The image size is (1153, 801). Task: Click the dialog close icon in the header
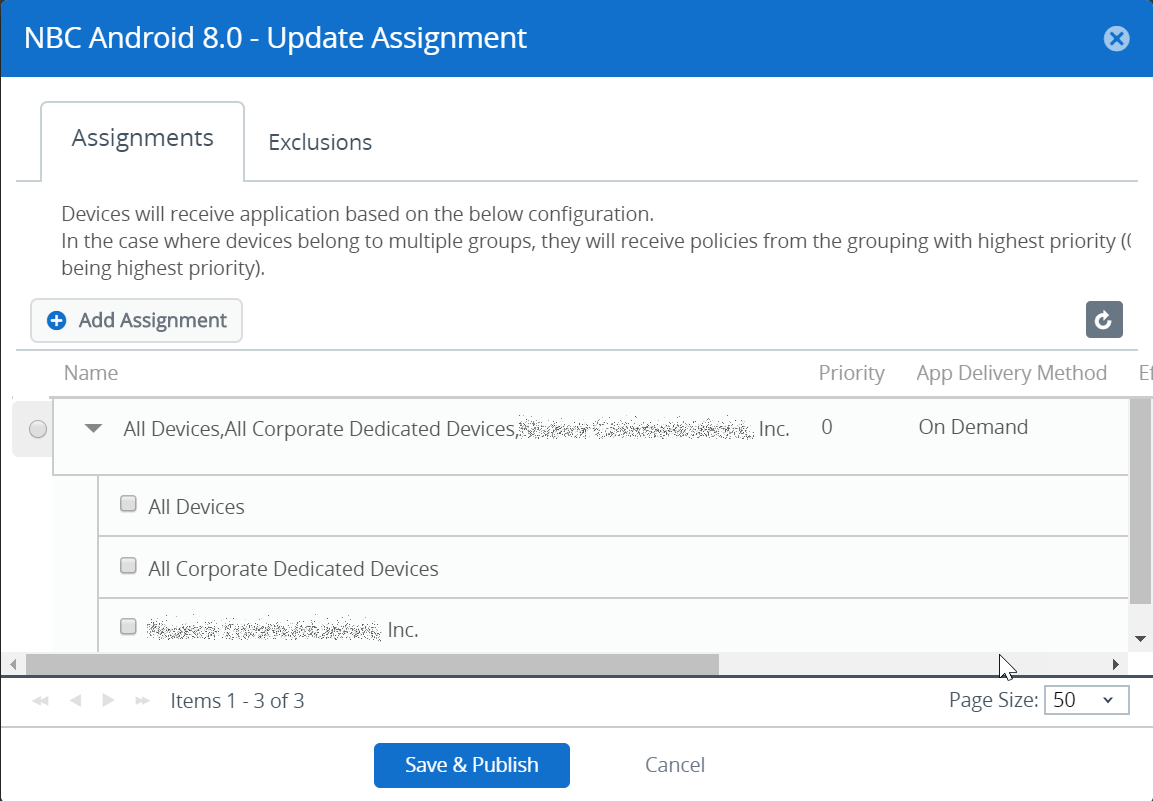click(x=1117, y=39)
